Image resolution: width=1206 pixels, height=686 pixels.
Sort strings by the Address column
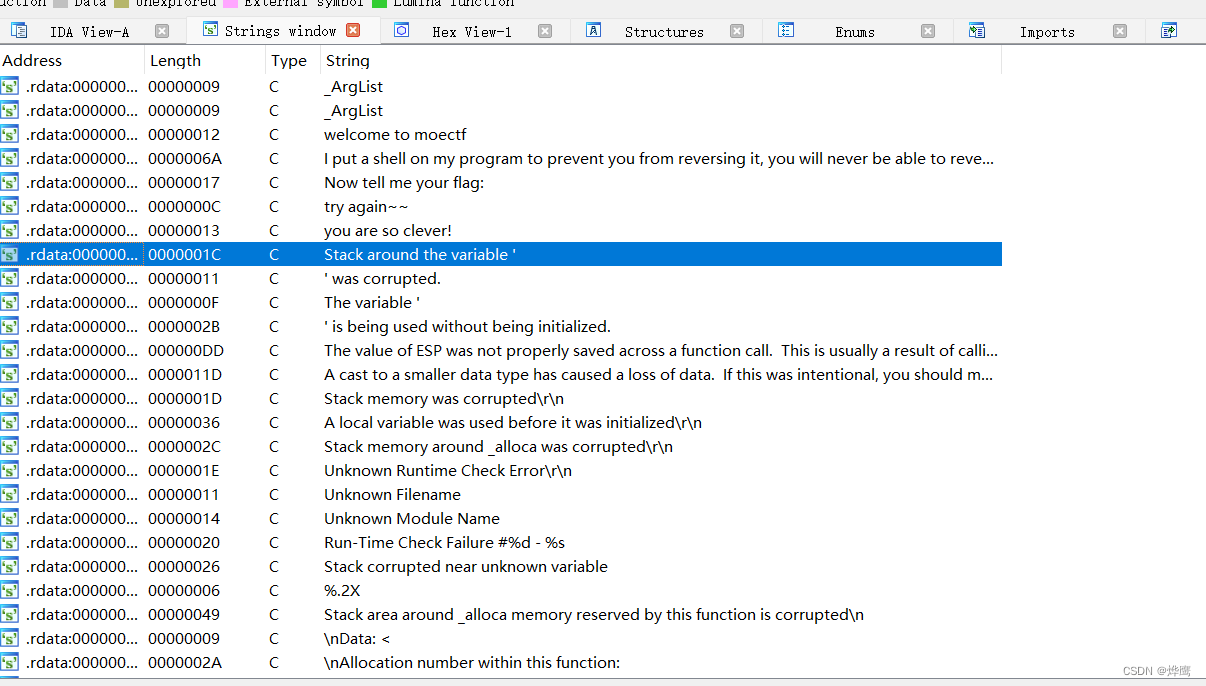click(33, 60)
